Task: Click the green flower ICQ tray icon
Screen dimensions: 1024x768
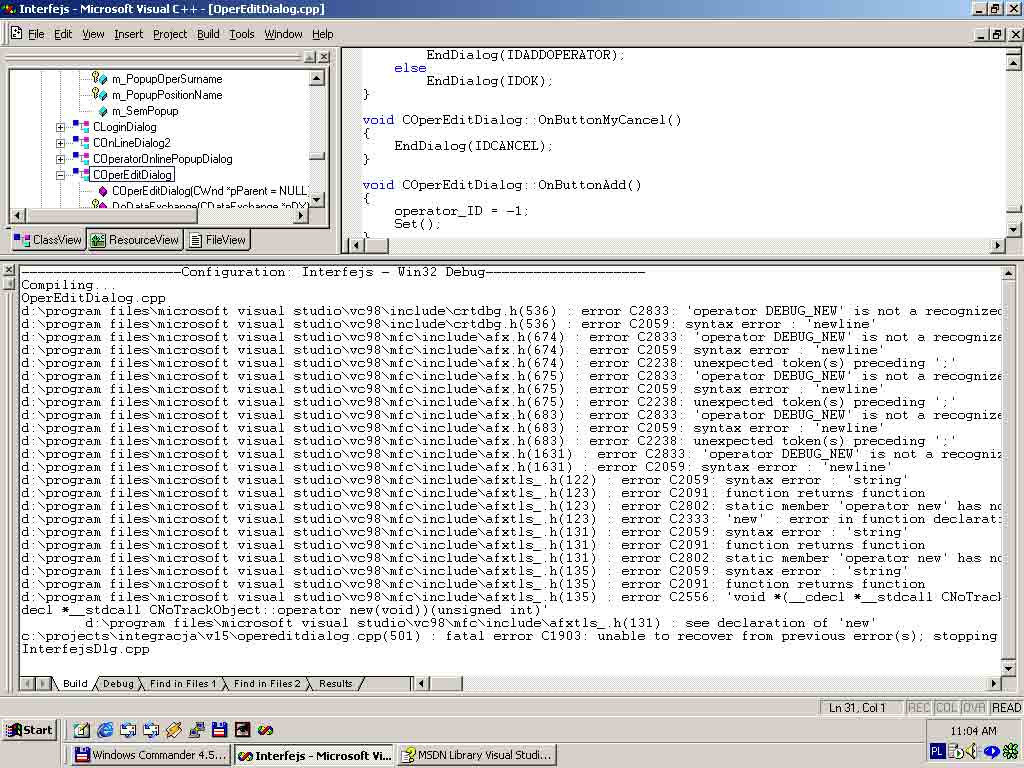Action: tap(1010, 752)
